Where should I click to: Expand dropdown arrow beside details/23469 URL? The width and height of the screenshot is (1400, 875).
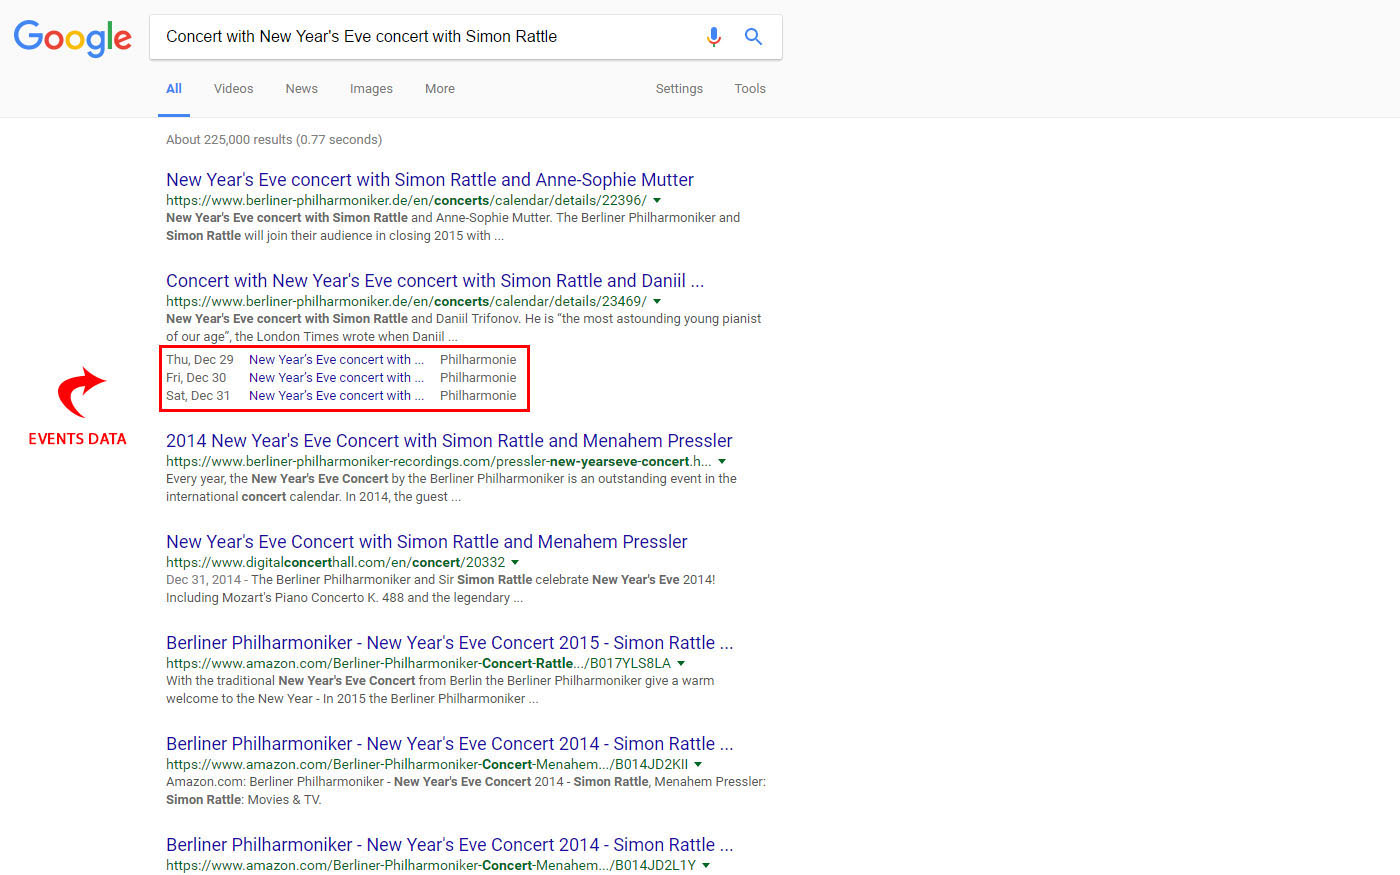[x=657, y=302]
